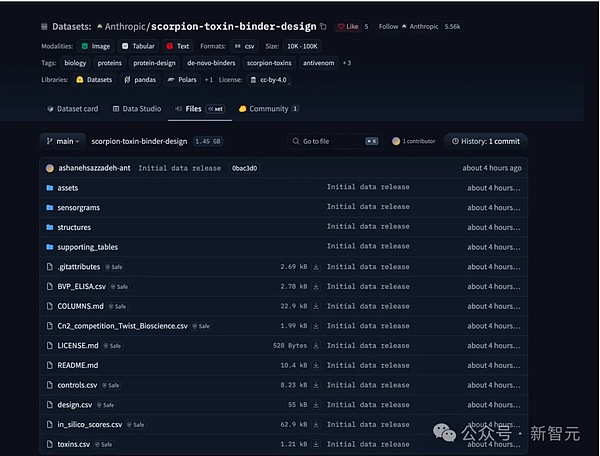The height and width of the screenshot is (456, 600).
Task: Expand the +3 additional tags
Action: tap(347, 63)
